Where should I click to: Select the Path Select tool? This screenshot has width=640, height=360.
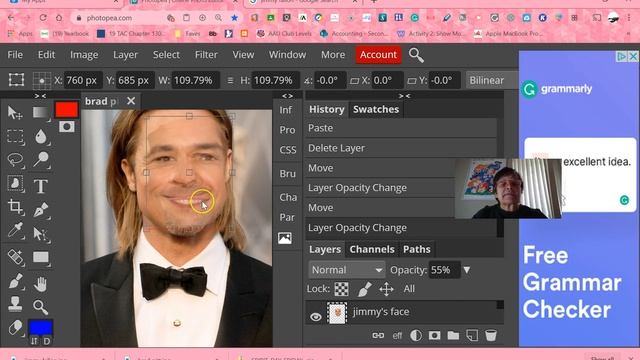[x=40, y=234]
